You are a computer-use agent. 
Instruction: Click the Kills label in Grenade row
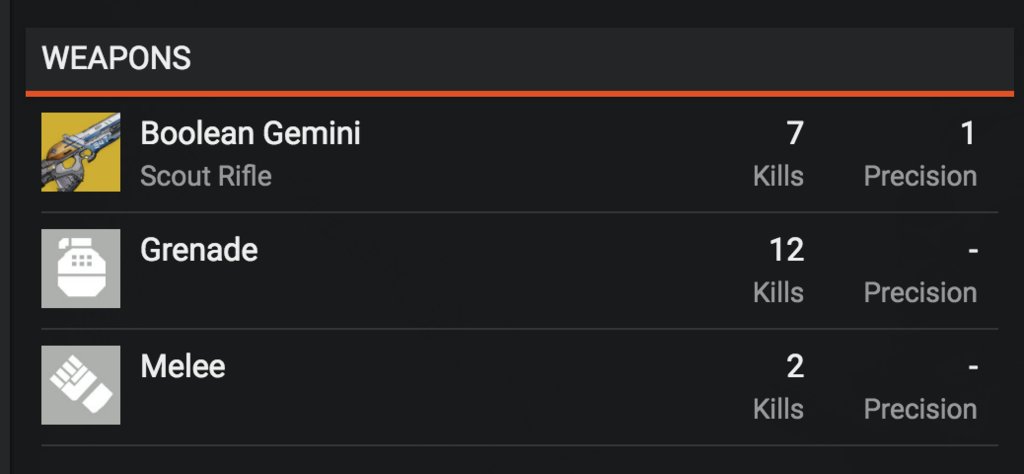(x=778, y=292)
